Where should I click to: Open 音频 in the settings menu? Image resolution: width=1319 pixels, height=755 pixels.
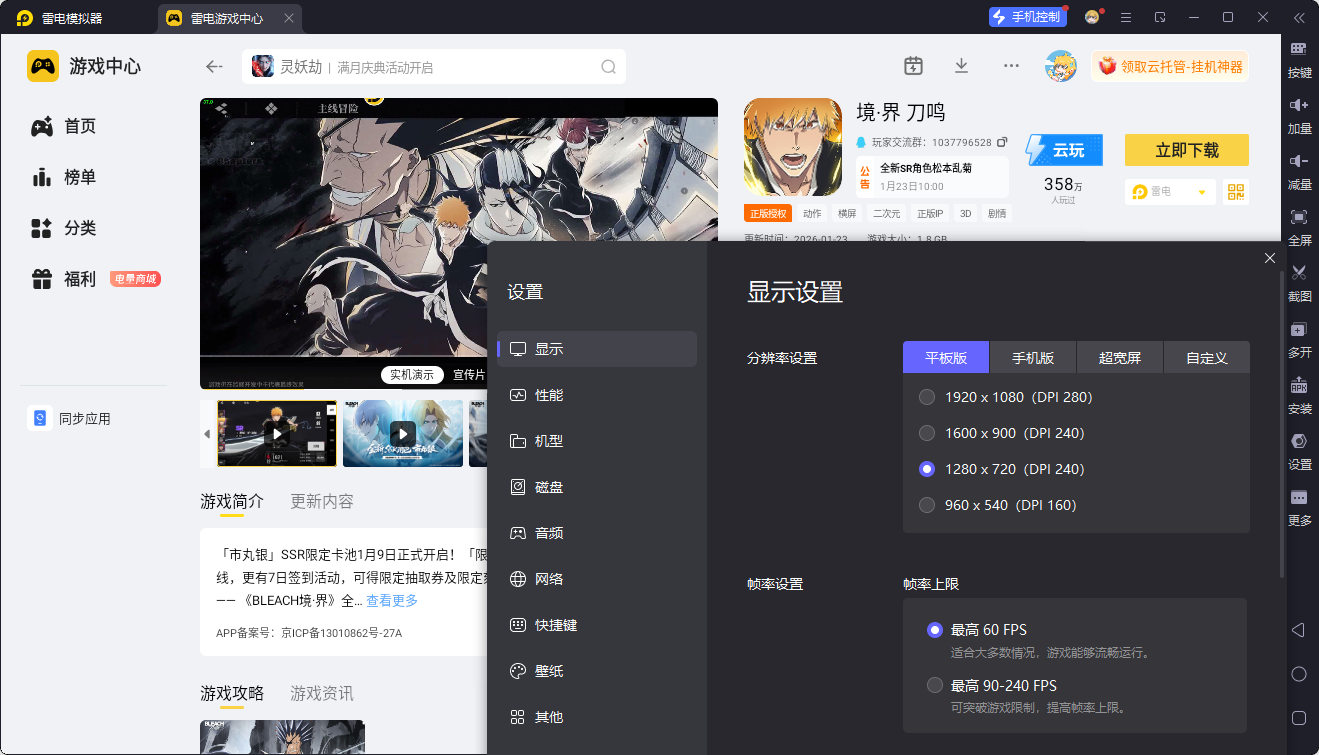(597, 533)
